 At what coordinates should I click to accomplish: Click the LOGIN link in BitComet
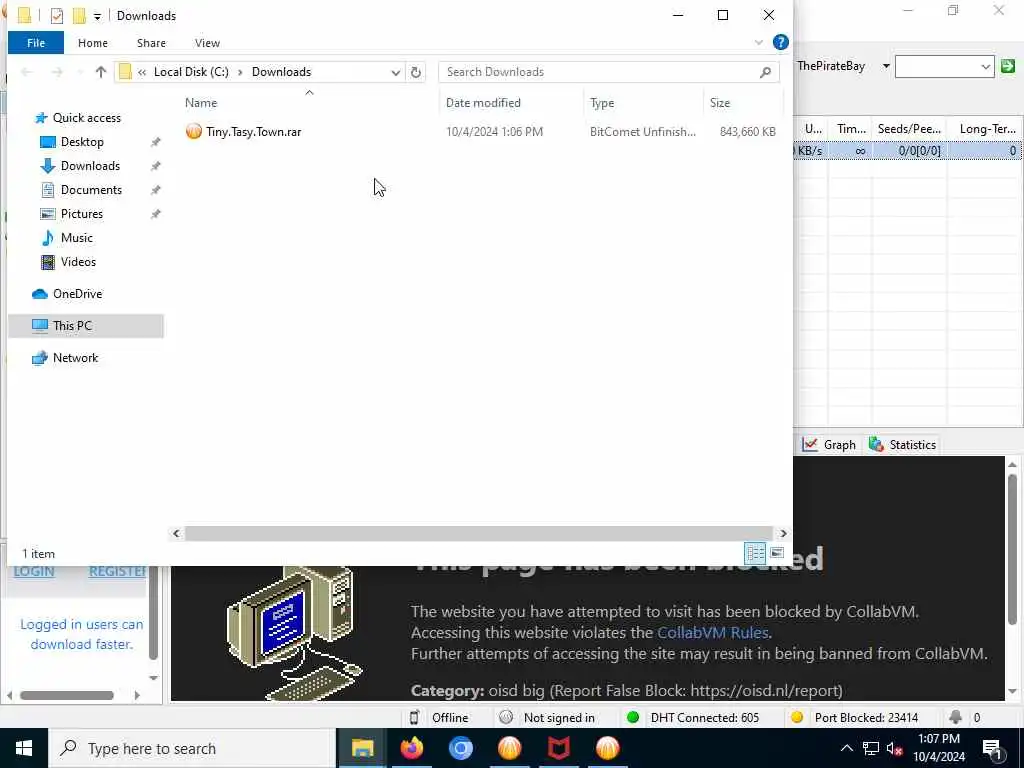34,572
